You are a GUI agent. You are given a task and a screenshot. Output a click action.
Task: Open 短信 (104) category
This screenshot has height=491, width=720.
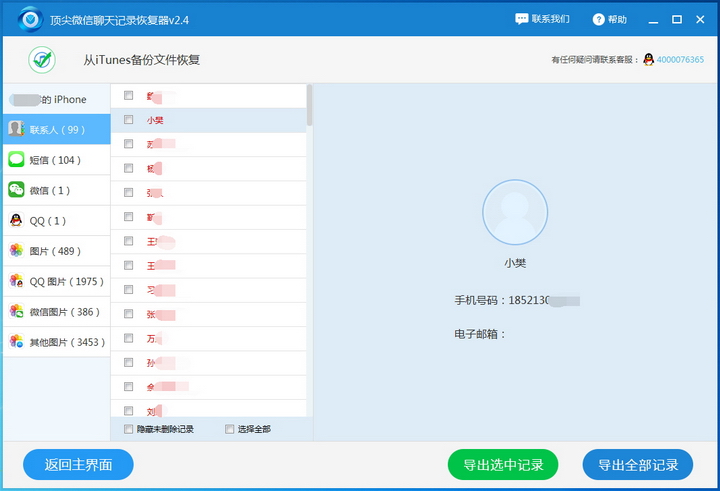(56, 159)
